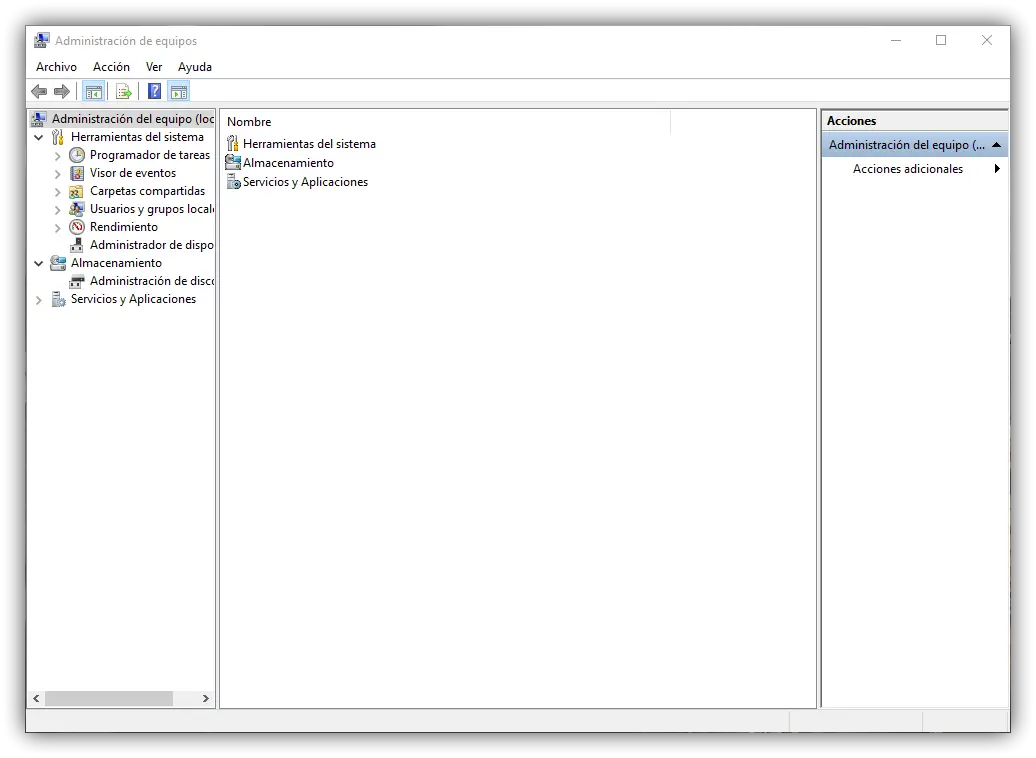Collapse the Almacenamiento tree node
Image resolution: width=1036 pixels, height=758 pixels.
coord(39,263)
